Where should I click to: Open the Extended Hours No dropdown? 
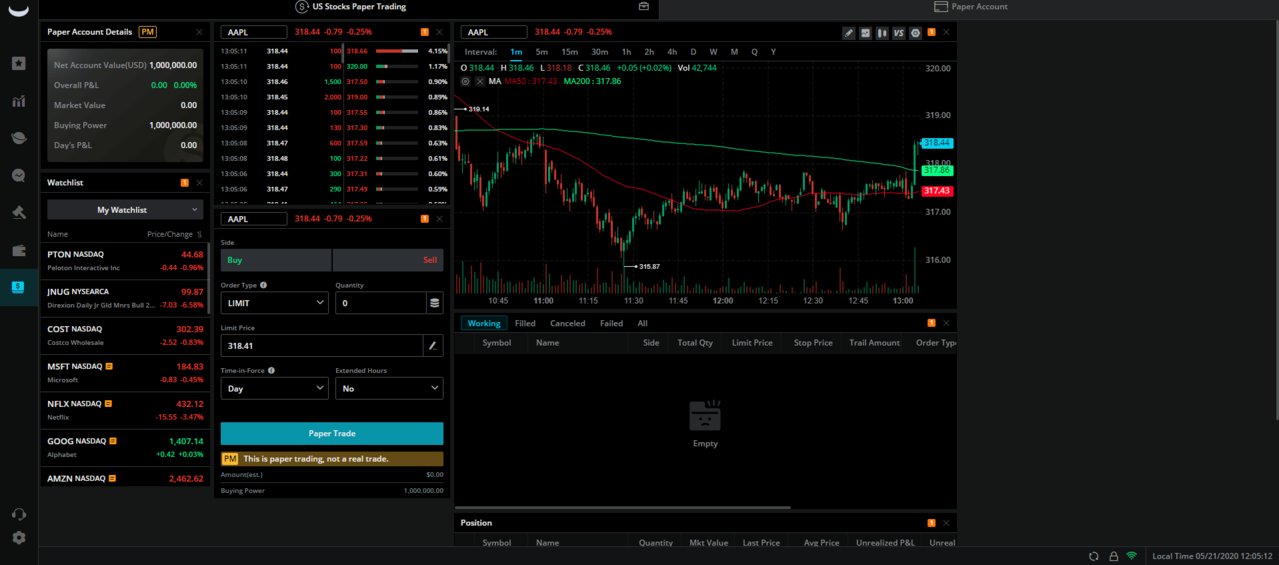(389, 388)
